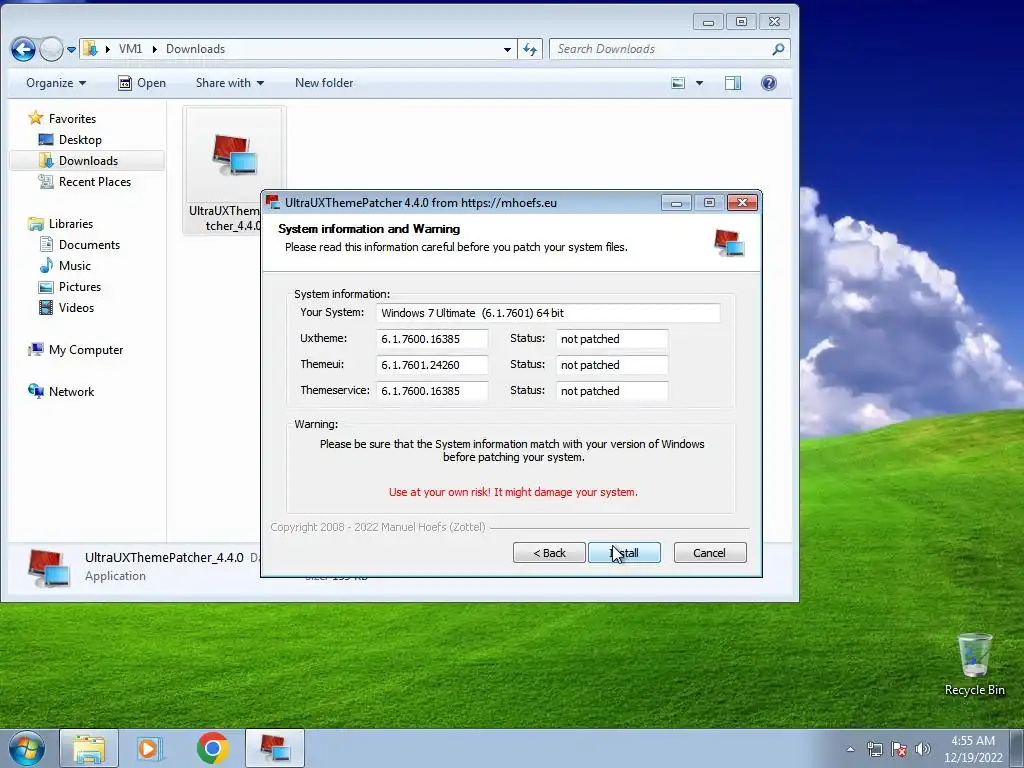1024x768 pixels.
Task: Click the Uxtheme status 'not patched' field
Action: [612, 339]
